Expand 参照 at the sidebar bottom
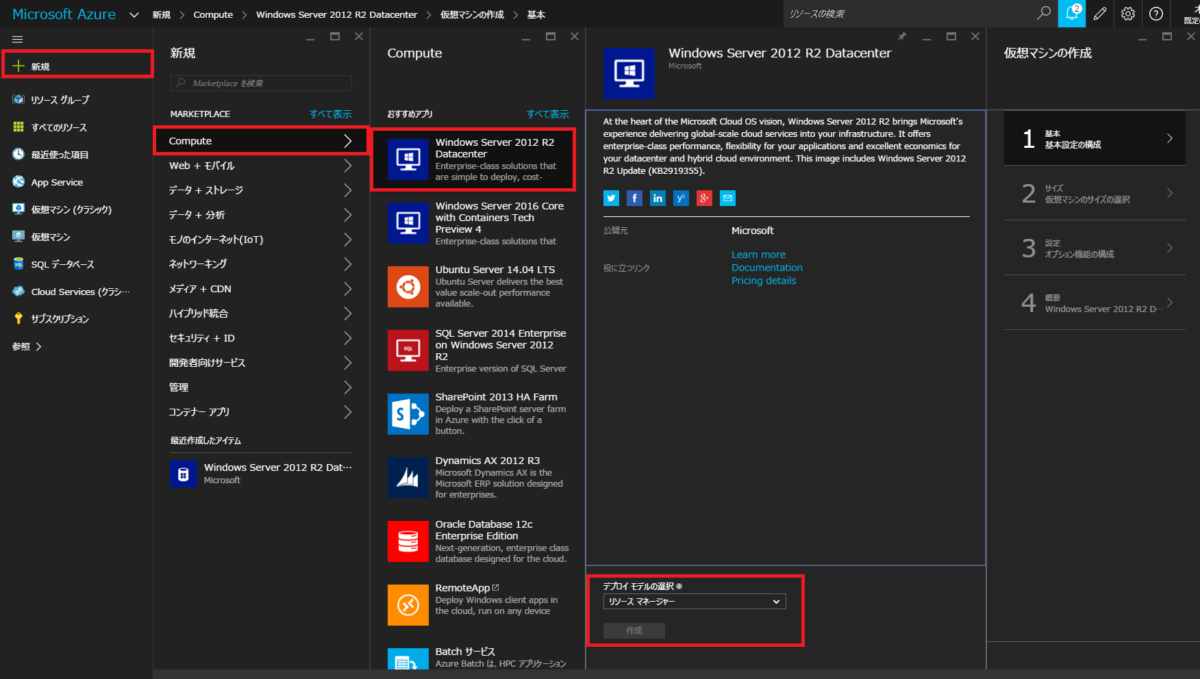 [x=27, y=346]
